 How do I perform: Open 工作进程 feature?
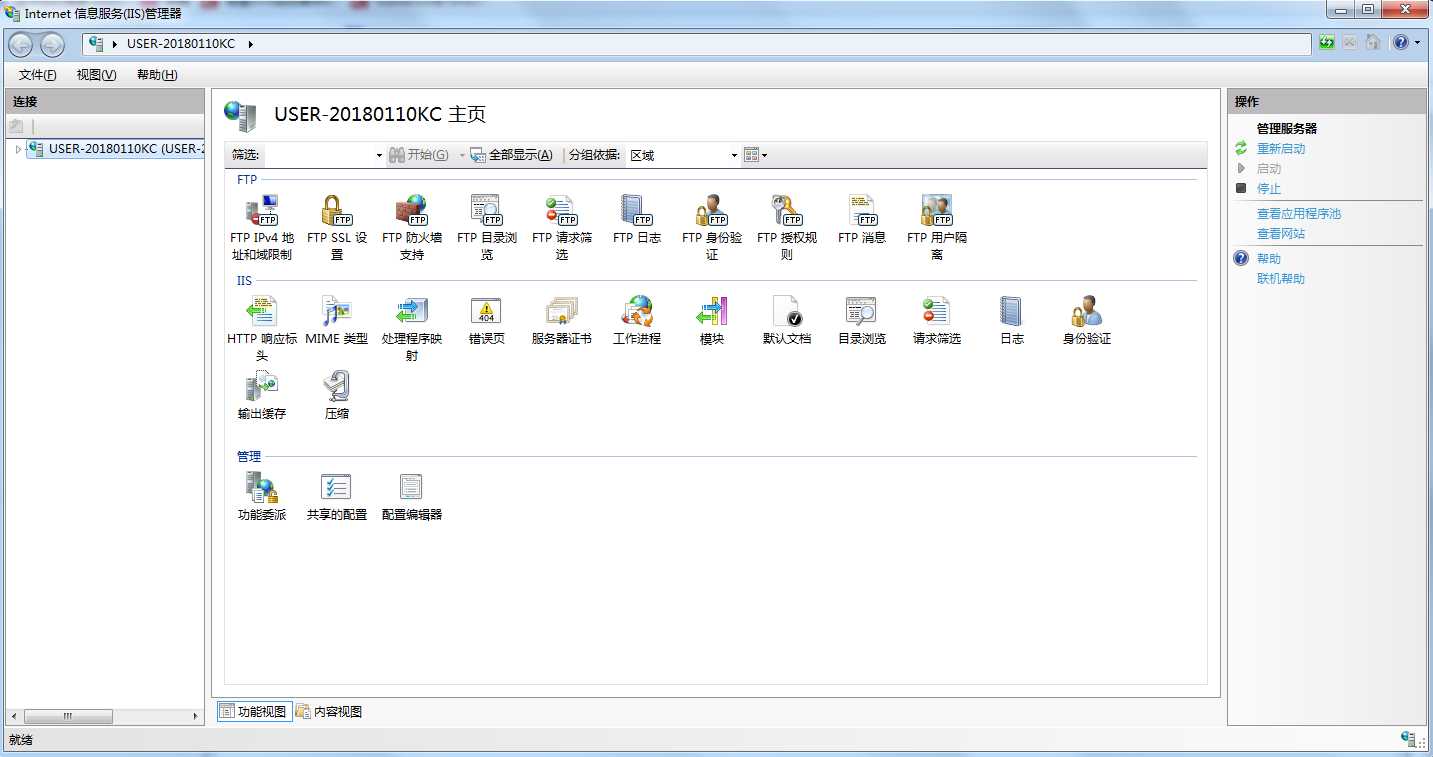637,321
